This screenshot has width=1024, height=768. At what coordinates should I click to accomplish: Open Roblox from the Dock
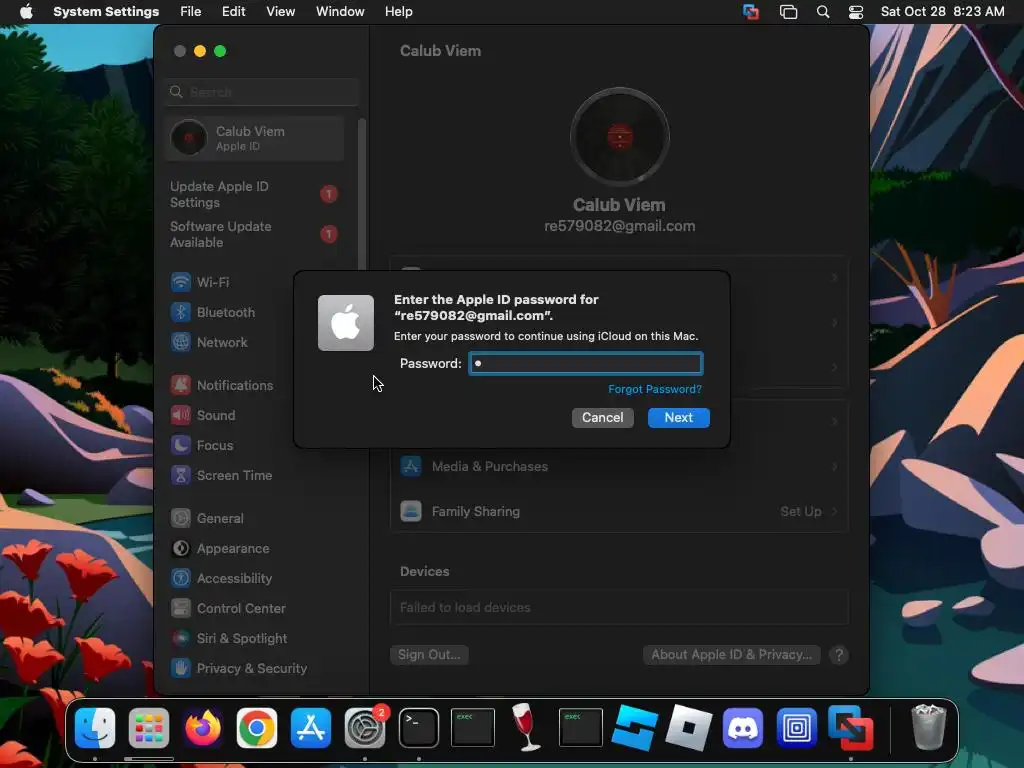pyautogui.click(x=688, y=728)
